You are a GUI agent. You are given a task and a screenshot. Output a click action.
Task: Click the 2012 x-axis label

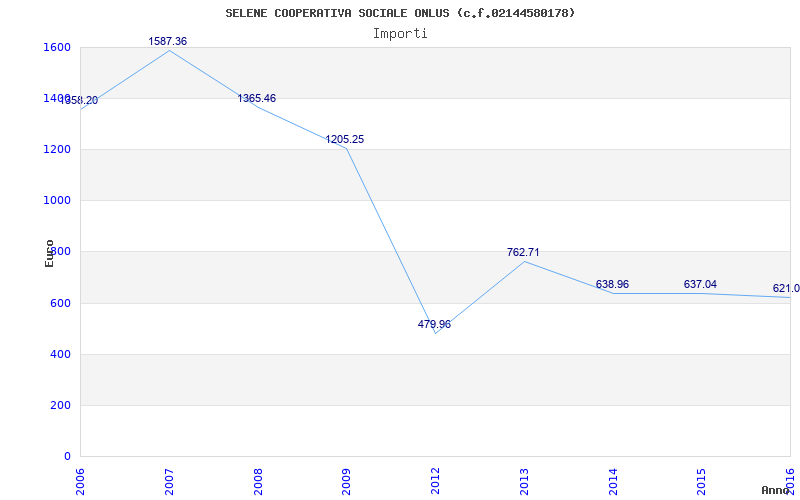tap(435, 482)
